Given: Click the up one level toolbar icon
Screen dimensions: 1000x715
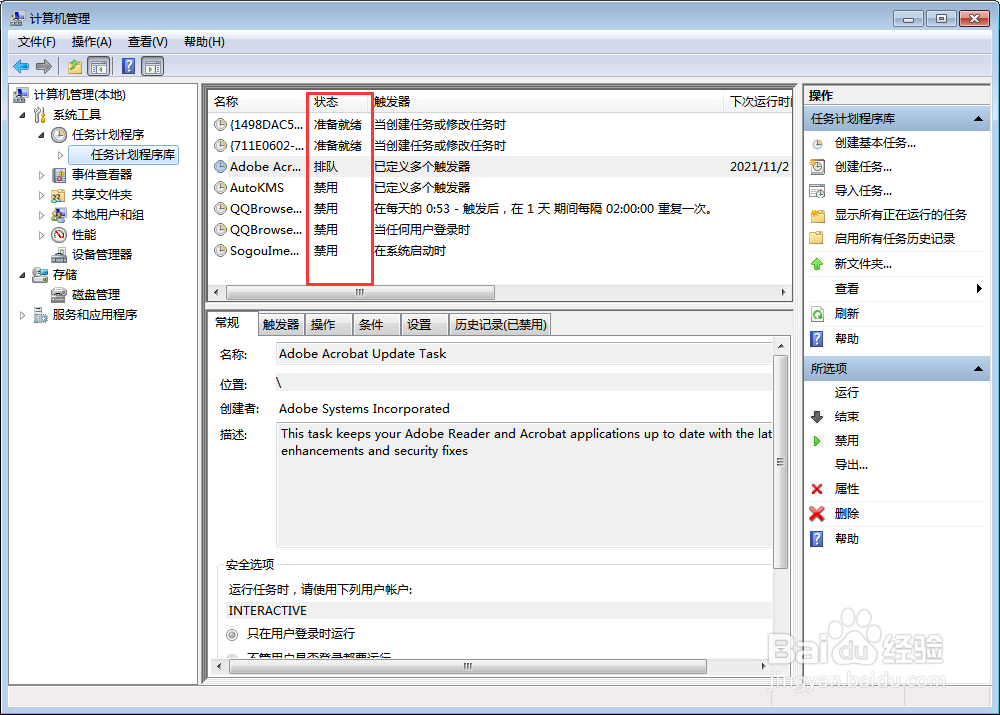Looking at the screenshot, I should point(75,66).
